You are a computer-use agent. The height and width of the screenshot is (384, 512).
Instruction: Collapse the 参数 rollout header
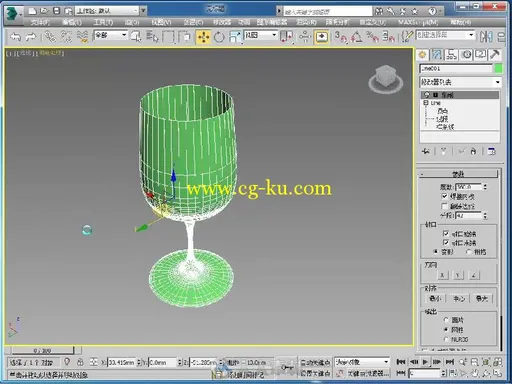tap(458, 174)
